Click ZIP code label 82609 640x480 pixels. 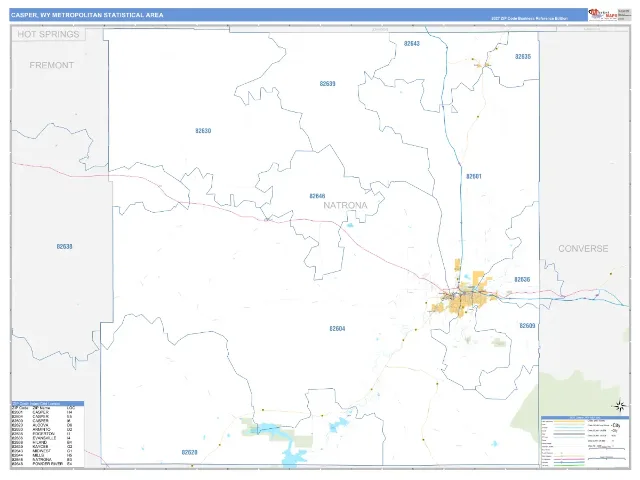tap(527, 326)
